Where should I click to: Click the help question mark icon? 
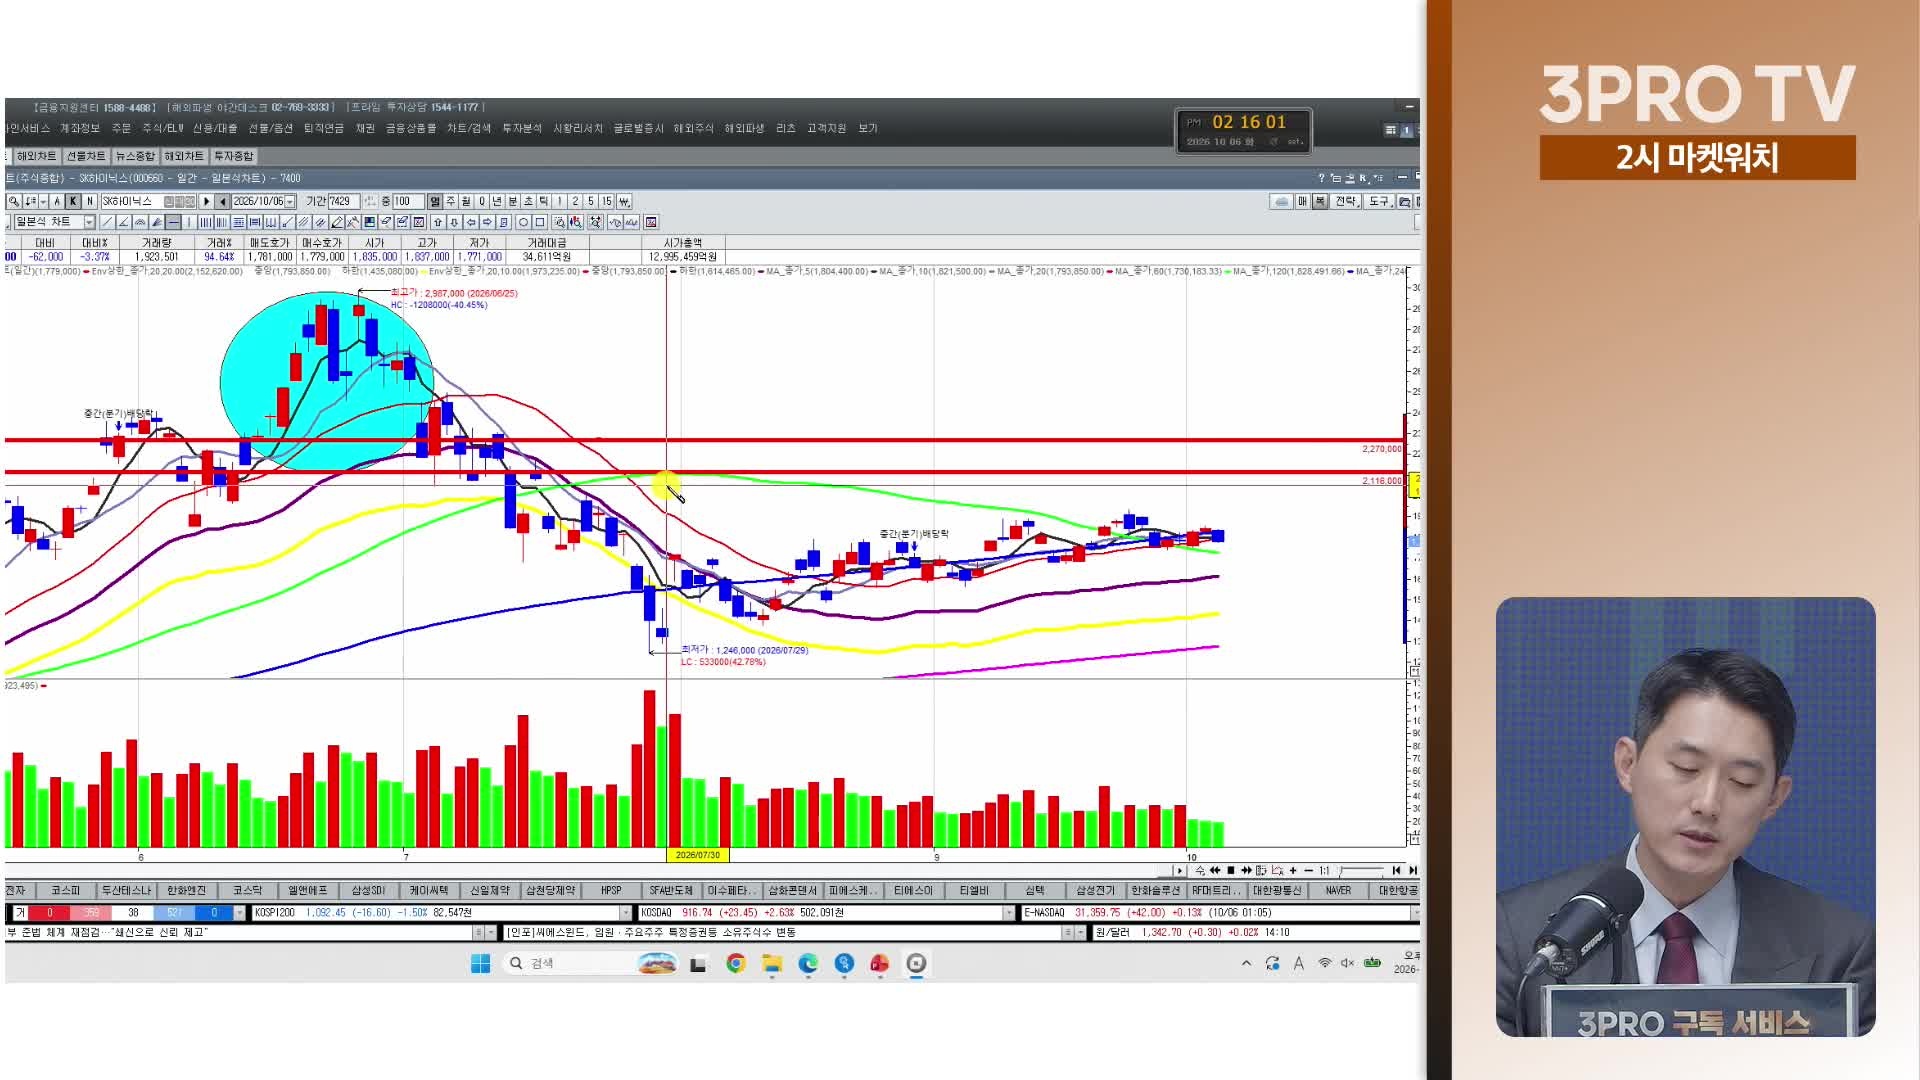click(1321, 177)
